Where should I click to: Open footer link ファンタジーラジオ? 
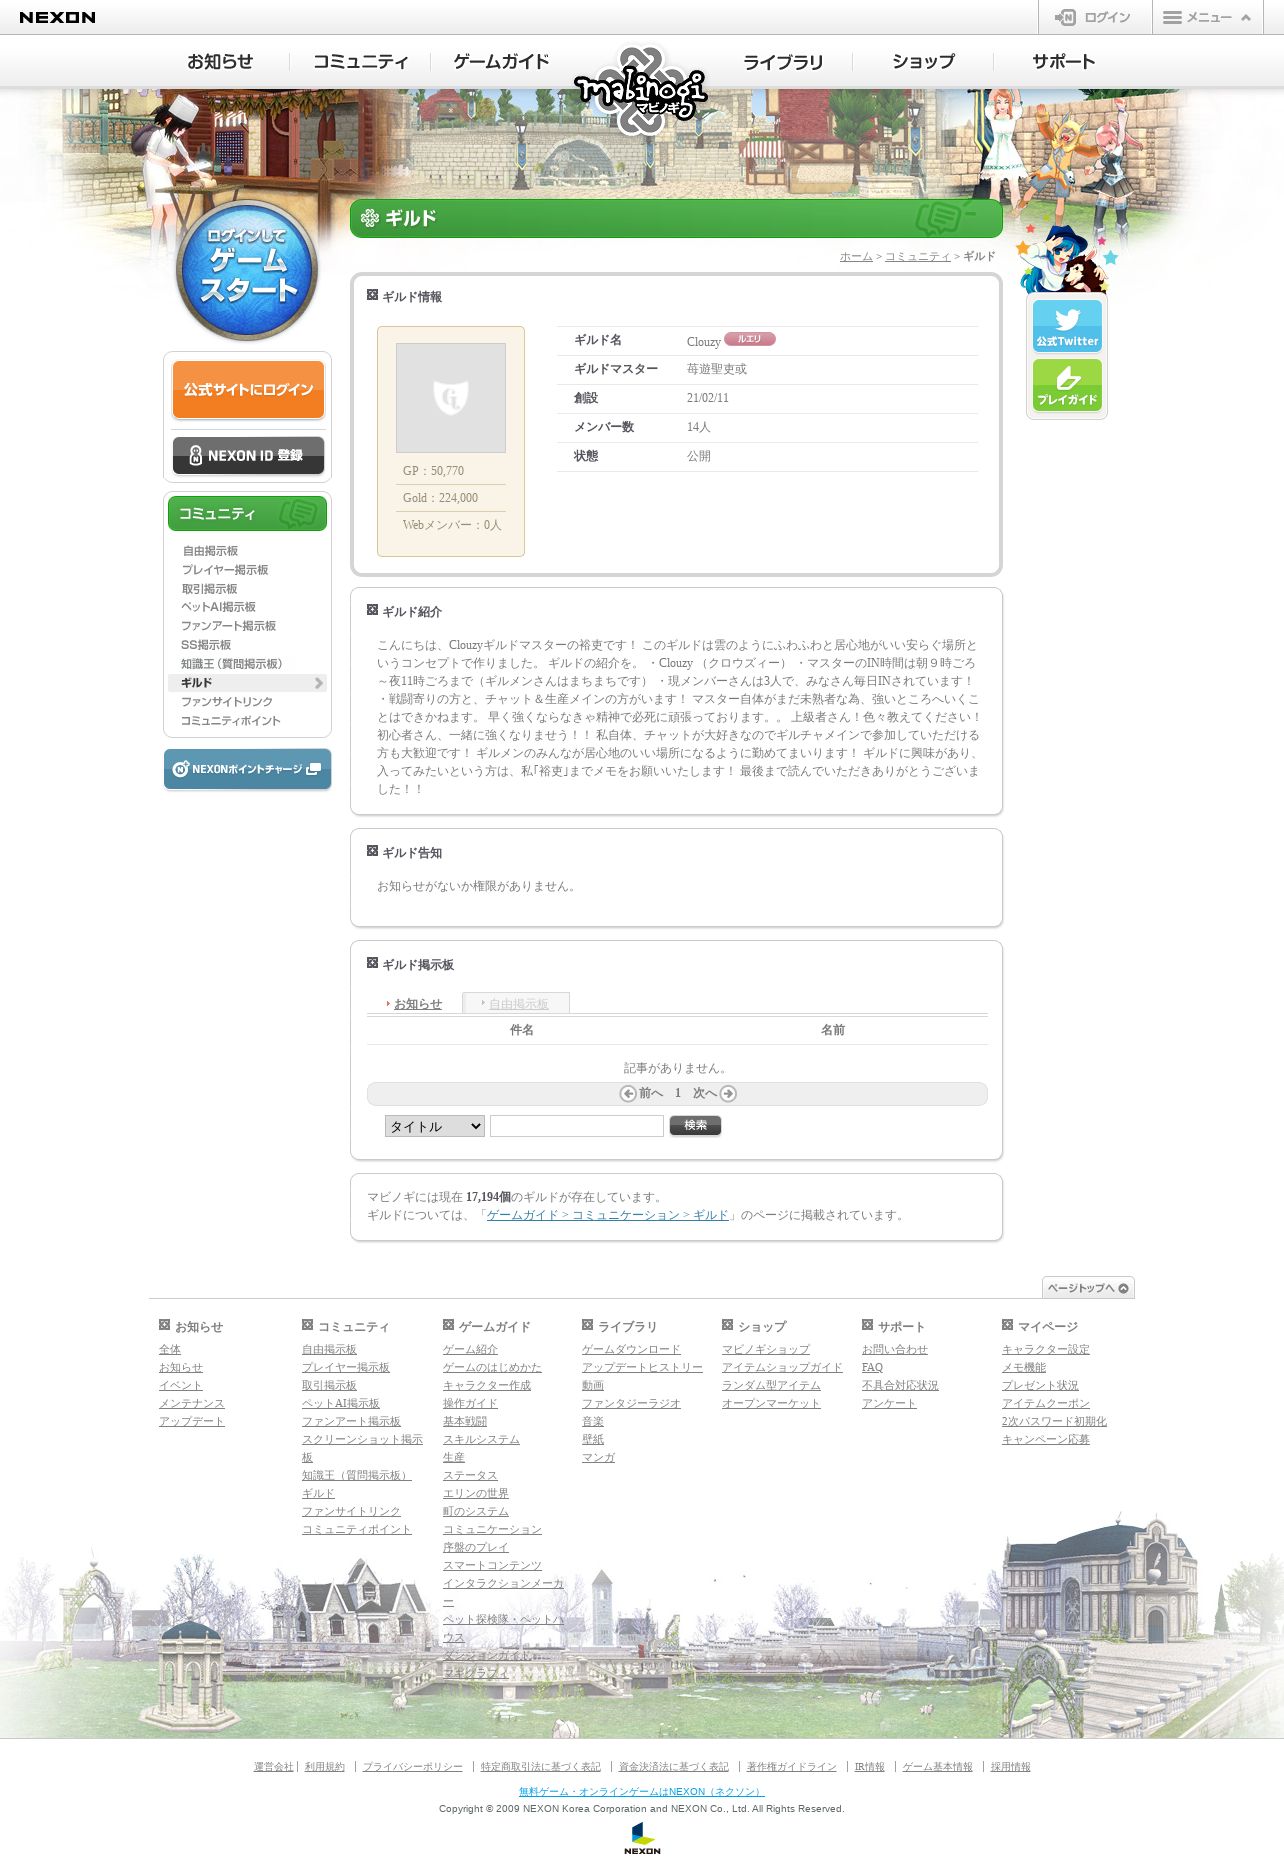point(631,1403)
